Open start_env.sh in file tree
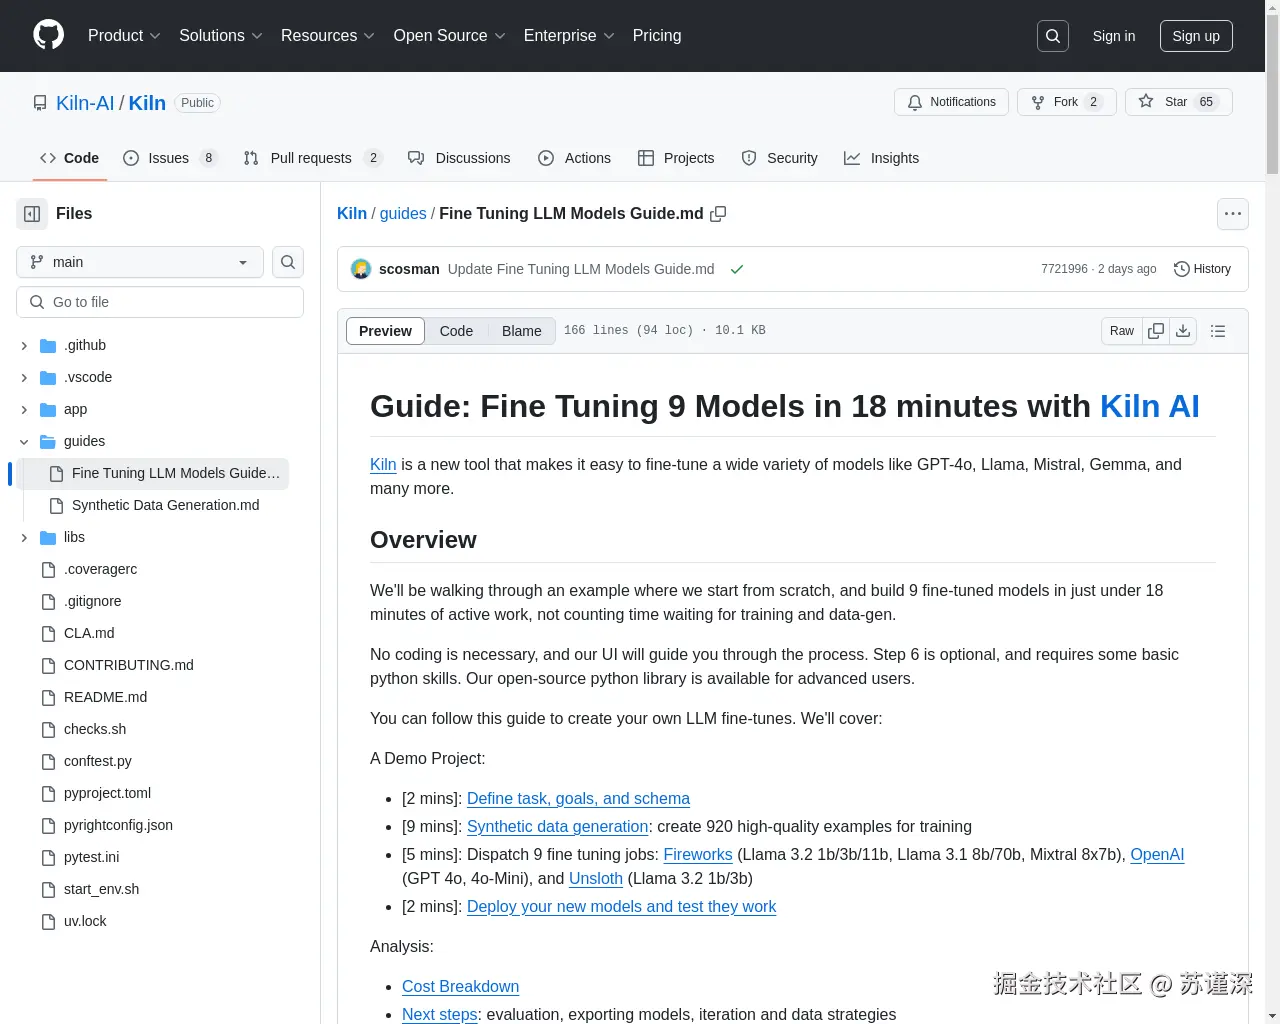 click(101, 889)
